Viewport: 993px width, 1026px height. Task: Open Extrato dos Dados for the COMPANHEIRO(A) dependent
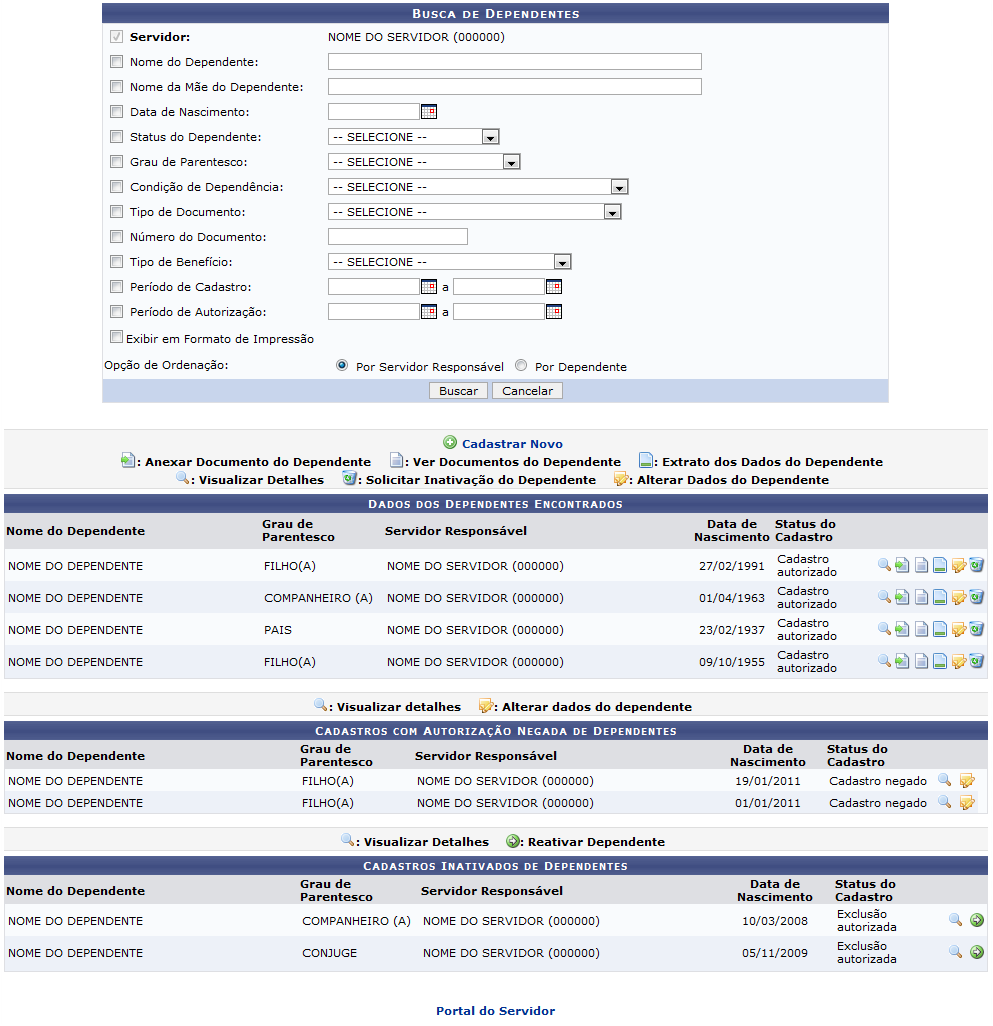pos(939,596)
